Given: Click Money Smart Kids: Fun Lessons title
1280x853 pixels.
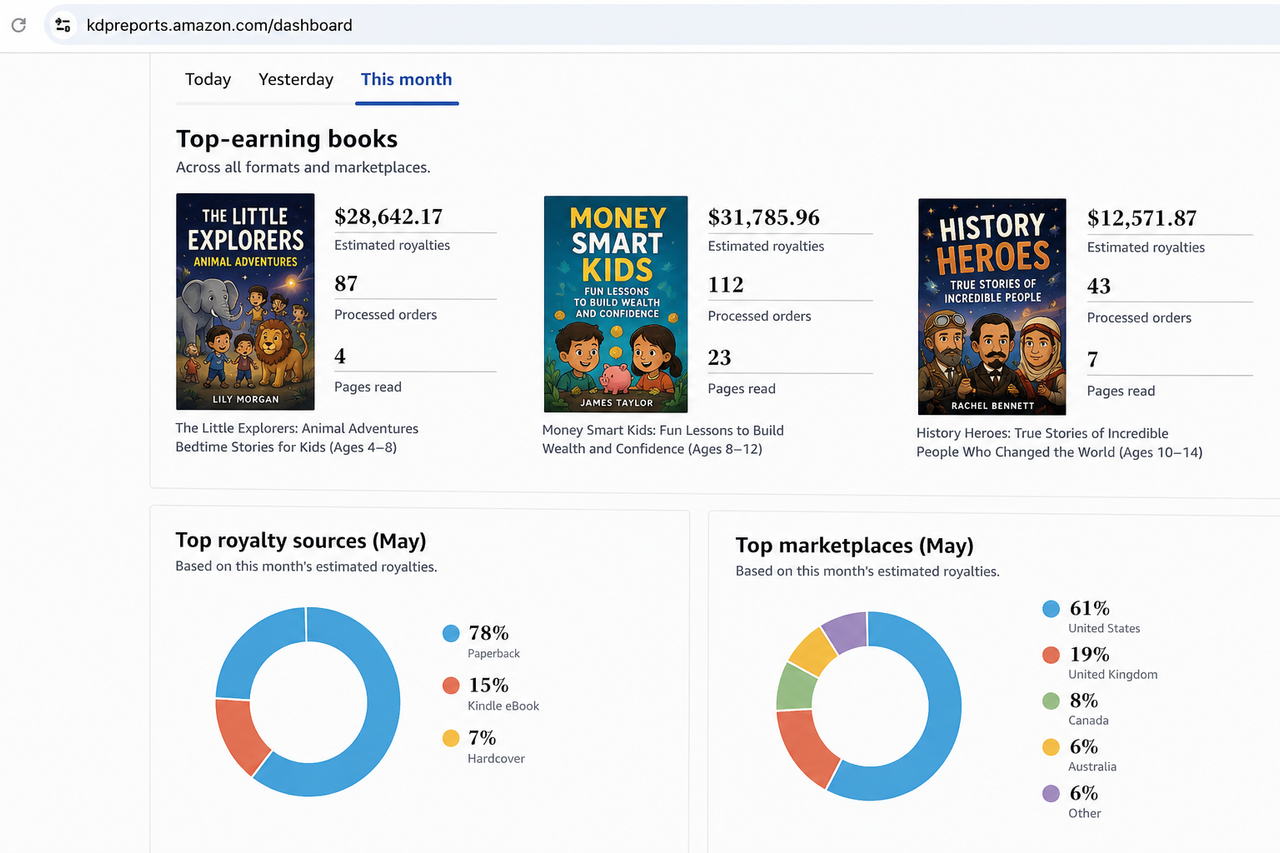Looking at the screenshot, I should (663, 440).
